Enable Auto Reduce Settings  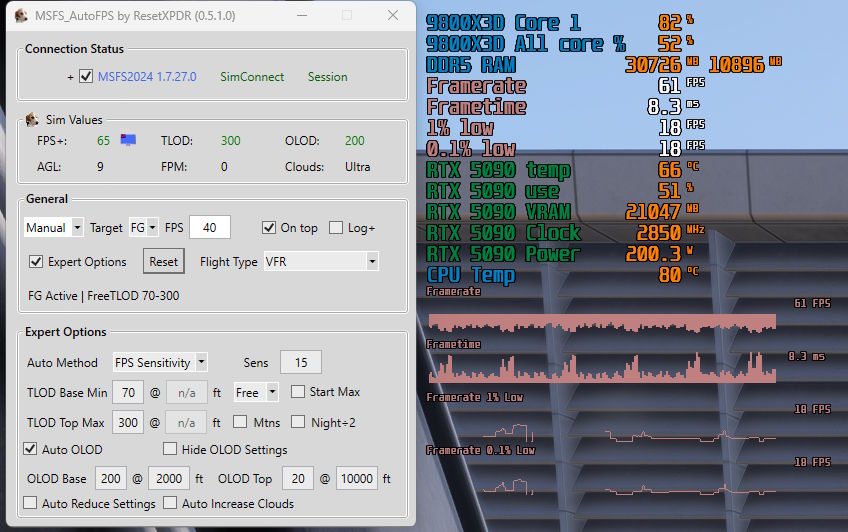(x=30, y=503)
